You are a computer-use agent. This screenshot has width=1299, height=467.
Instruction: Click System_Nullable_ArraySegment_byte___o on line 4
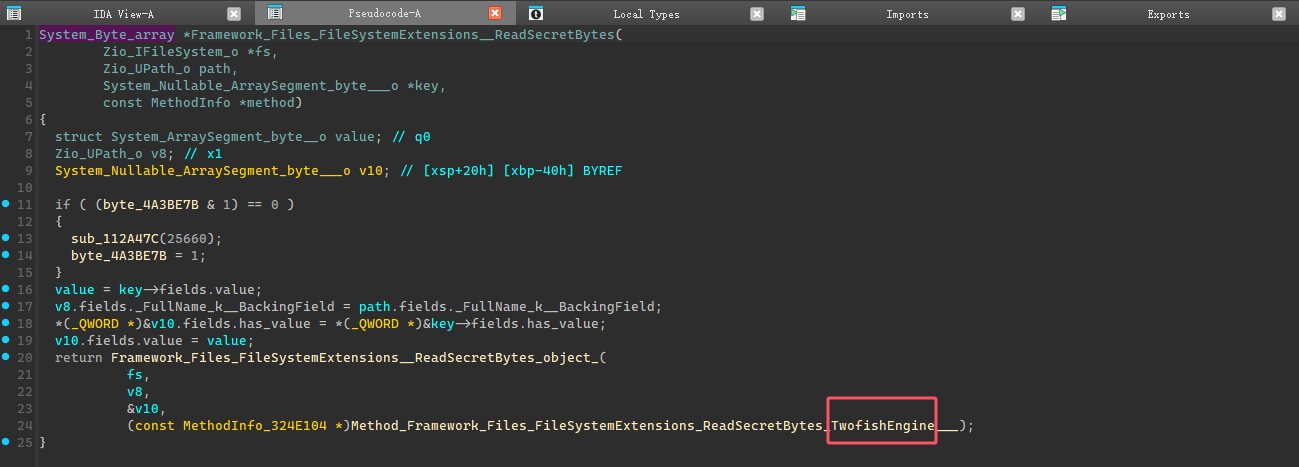coord(251,86)
